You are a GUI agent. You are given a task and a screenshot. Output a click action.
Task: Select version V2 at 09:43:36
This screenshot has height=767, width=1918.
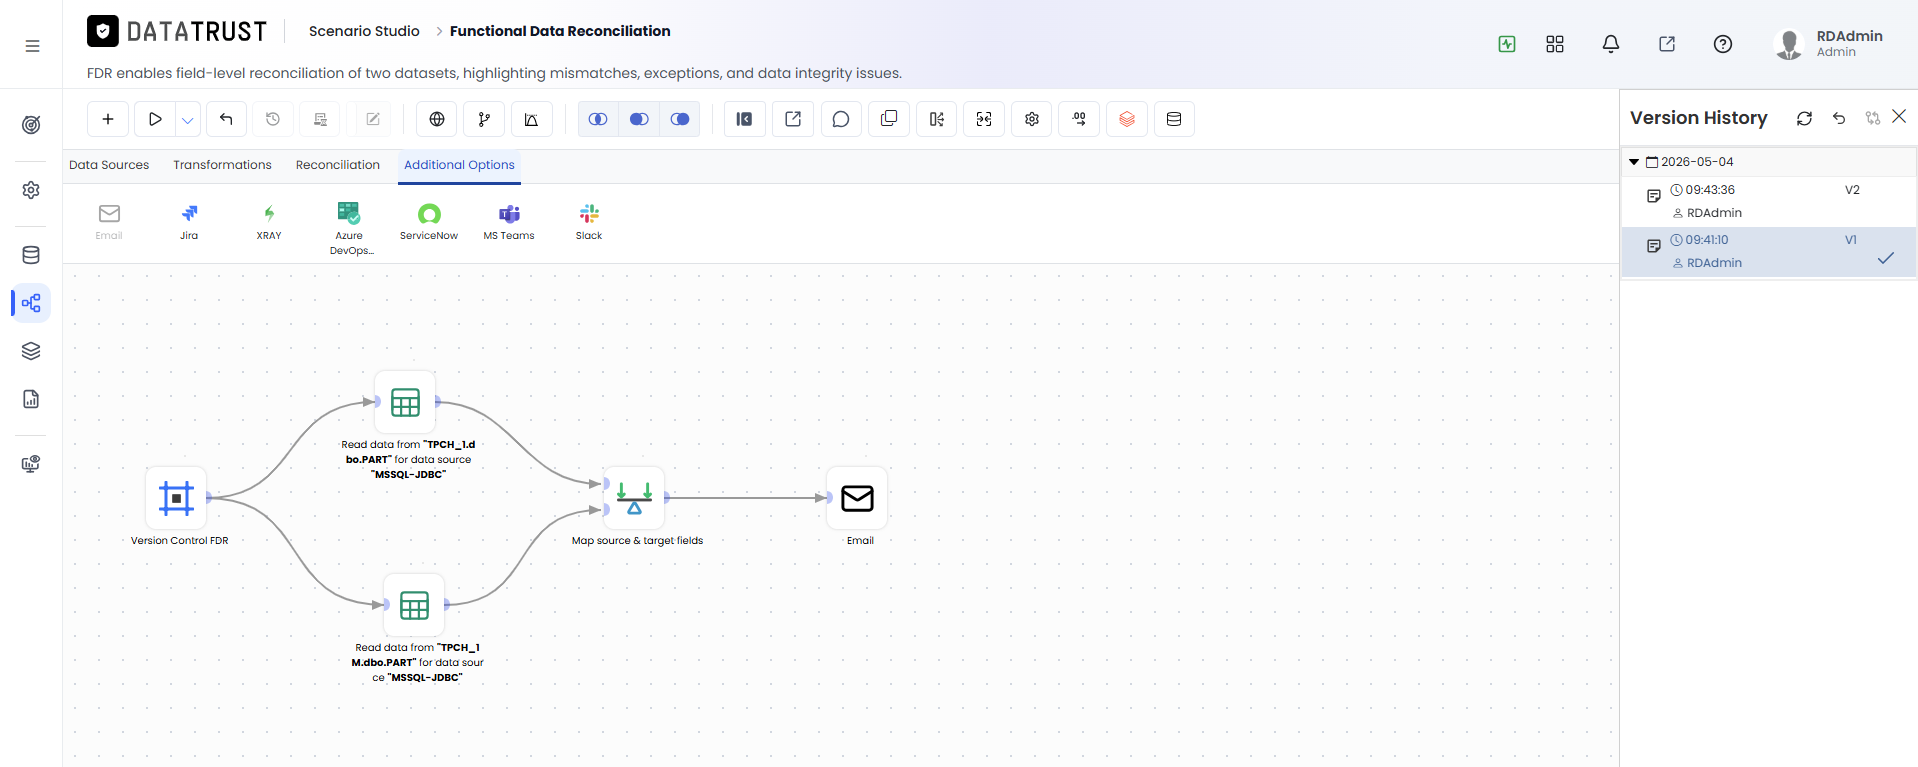point(1768,201)
